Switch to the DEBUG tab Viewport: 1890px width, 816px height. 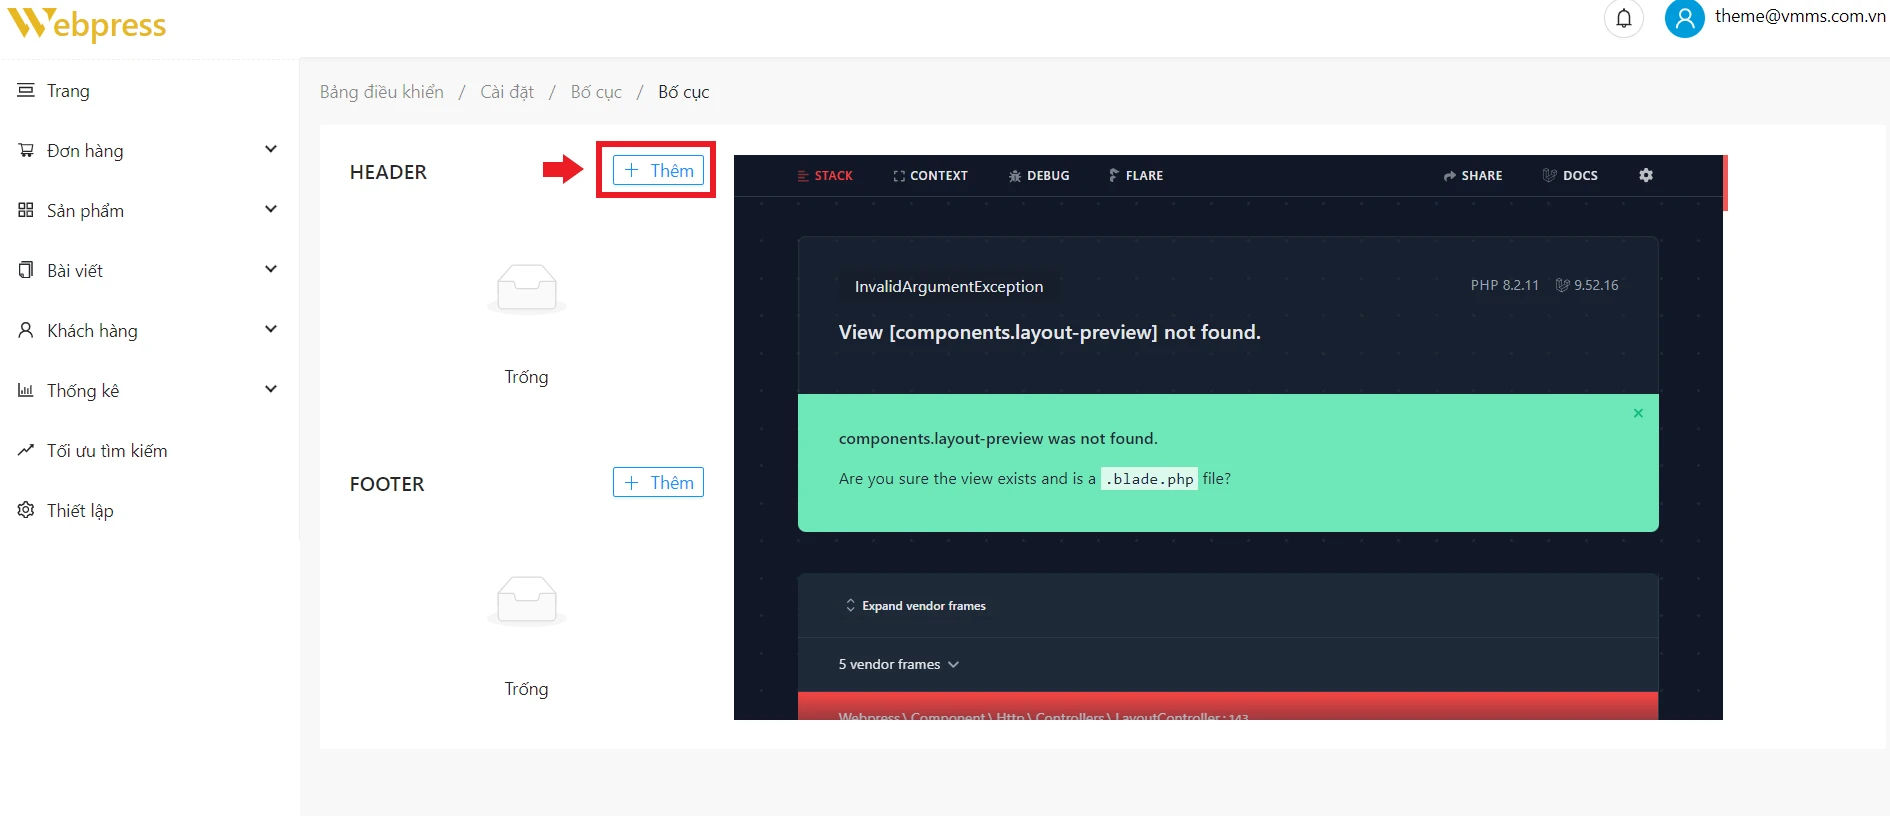tap(1039, 175)
